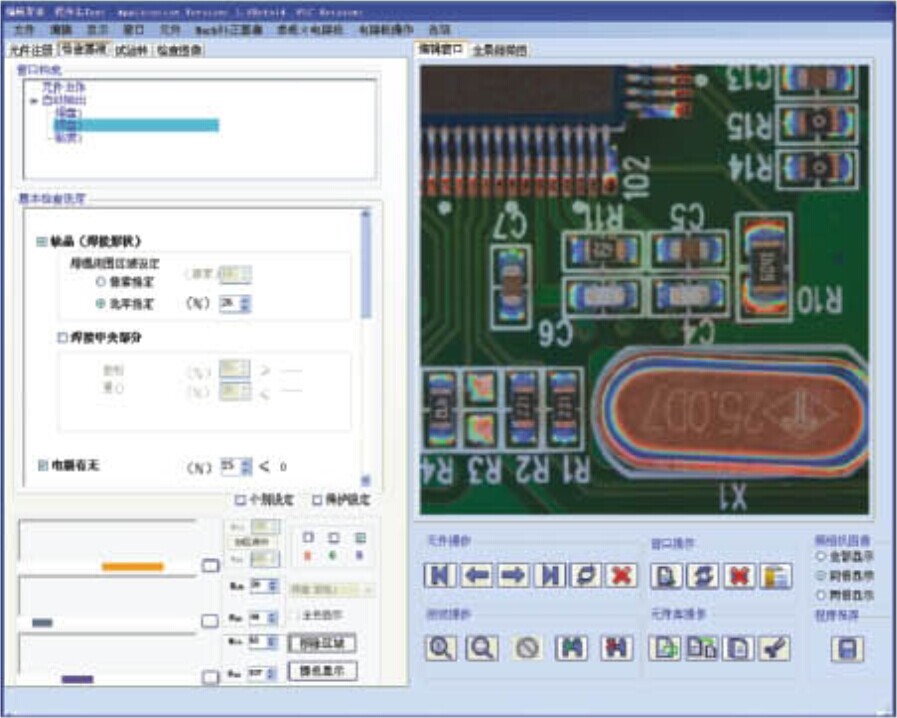Click the zoom out magnifier icon

[x=482, y=648]
